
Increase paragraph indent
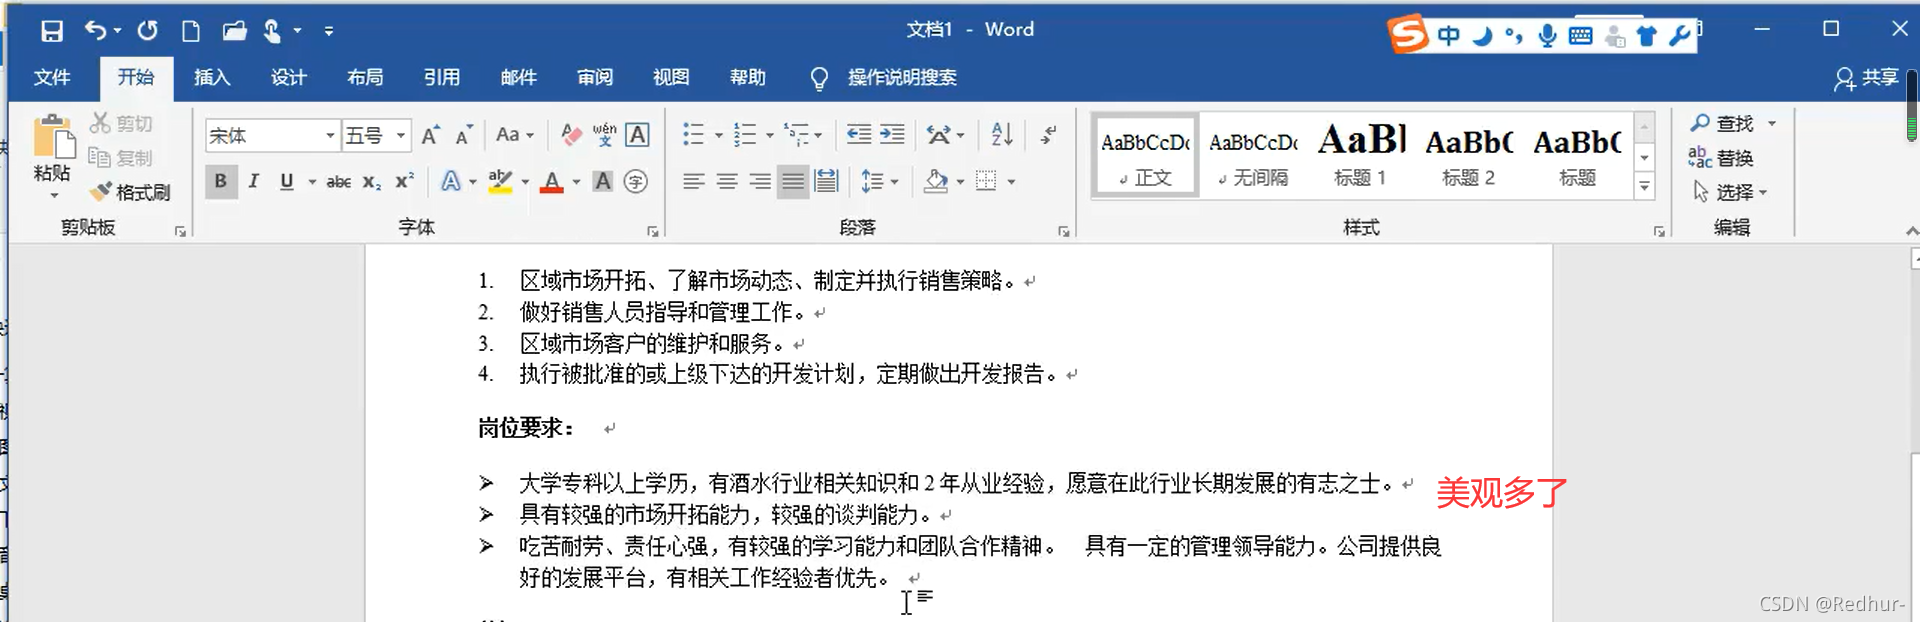(x=892, y=135)
